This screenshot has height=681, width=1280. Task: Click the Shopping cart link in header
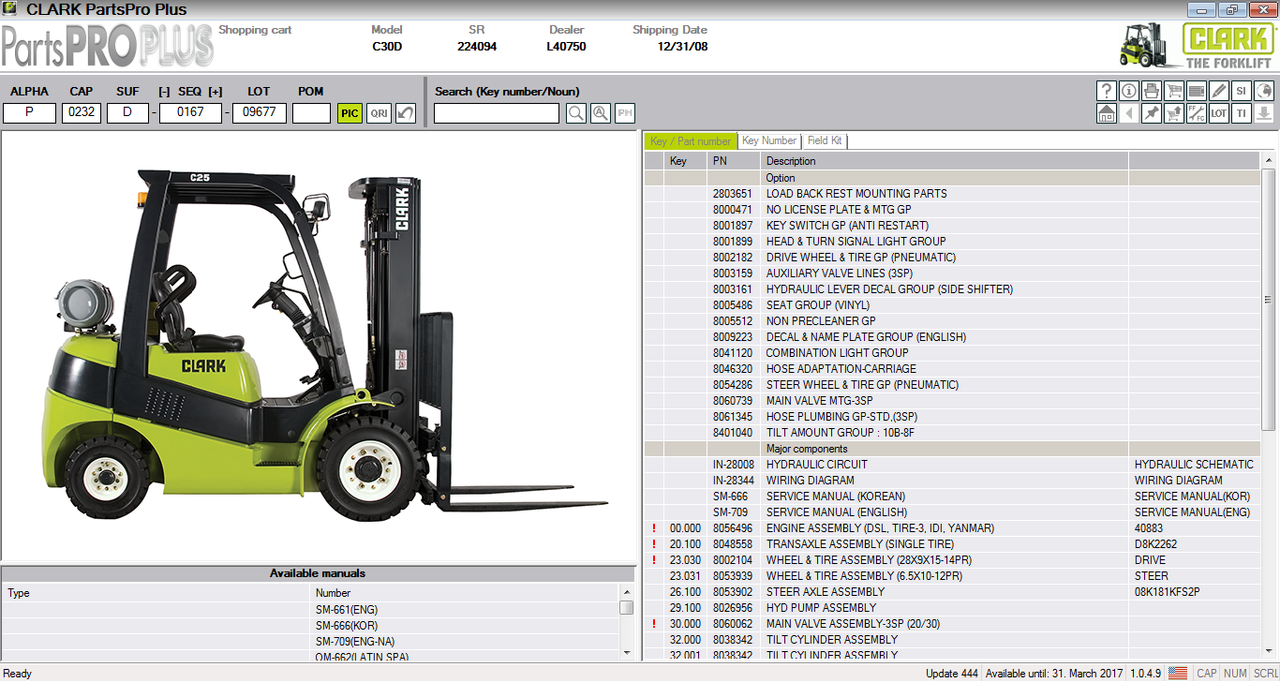(x=255, y=30)
